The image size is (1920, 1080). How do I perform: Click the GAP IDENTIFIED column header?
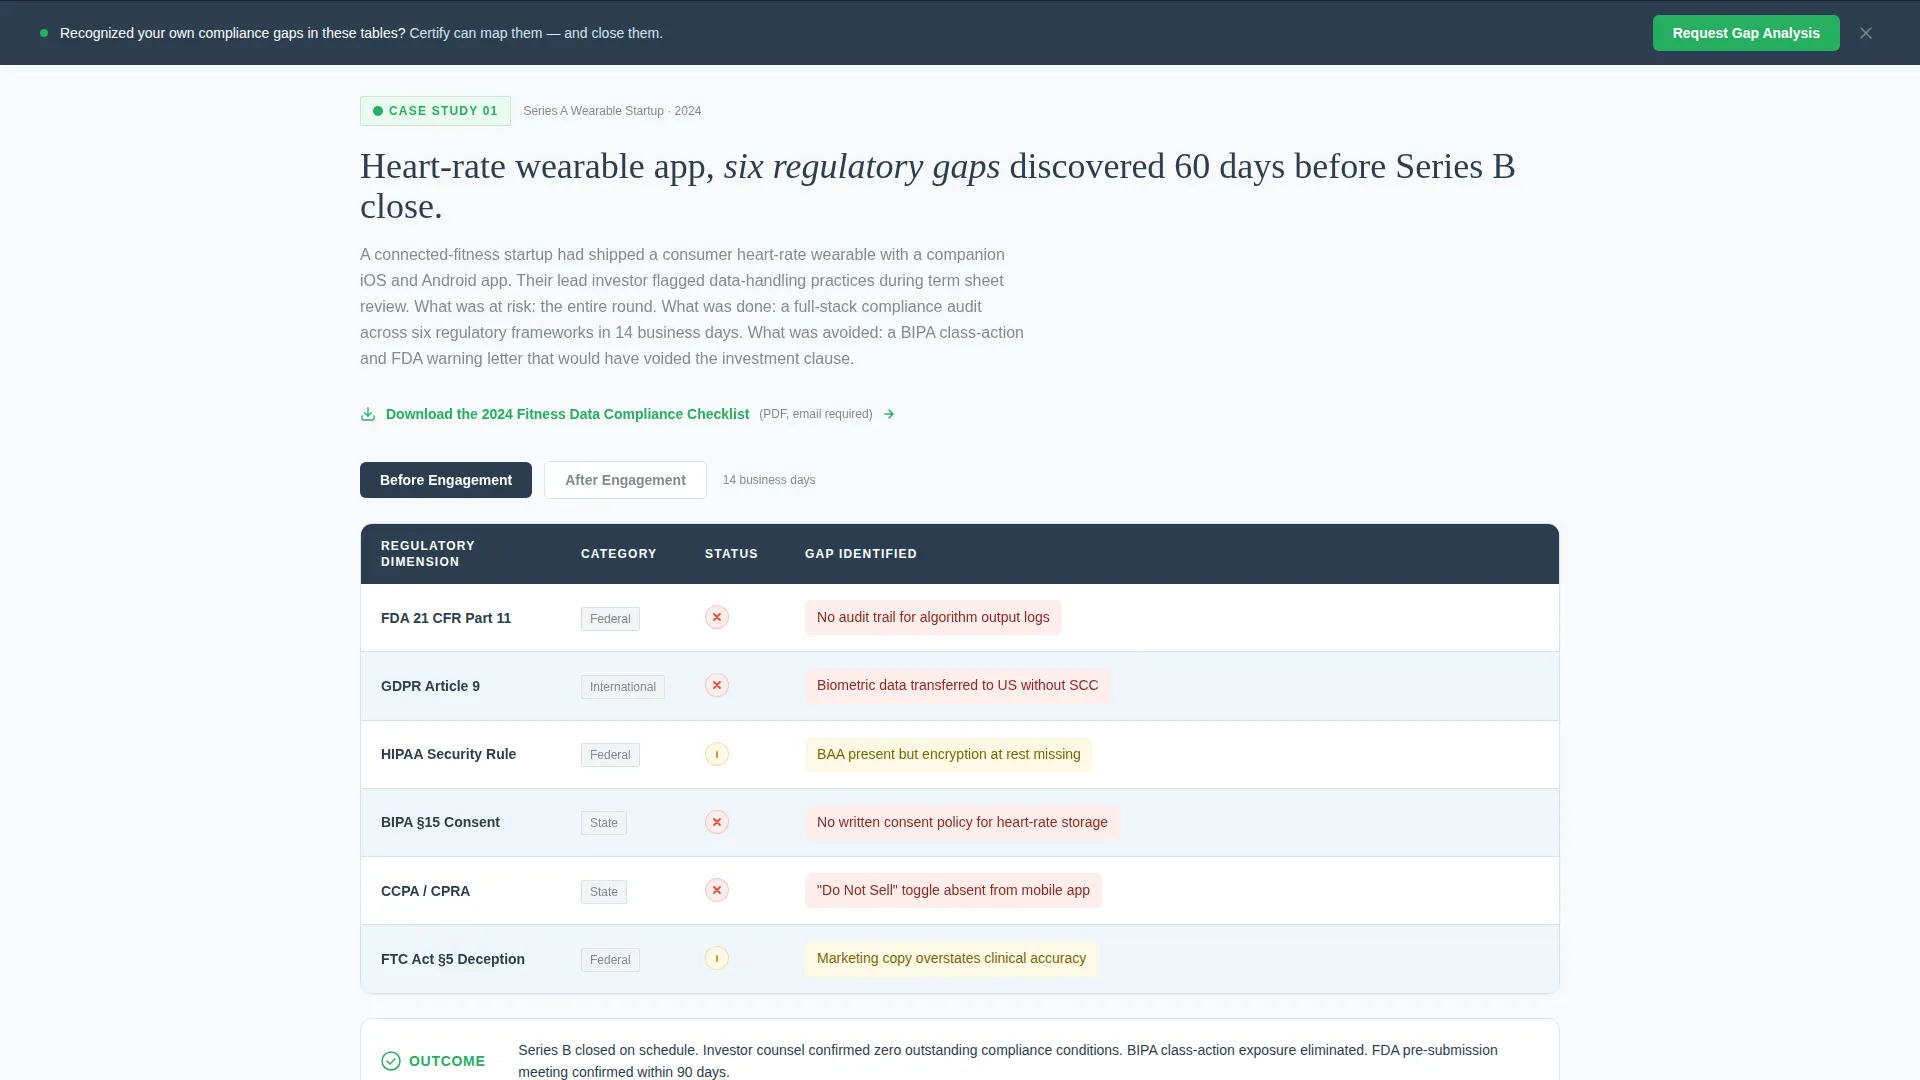[x=861, y=554]
